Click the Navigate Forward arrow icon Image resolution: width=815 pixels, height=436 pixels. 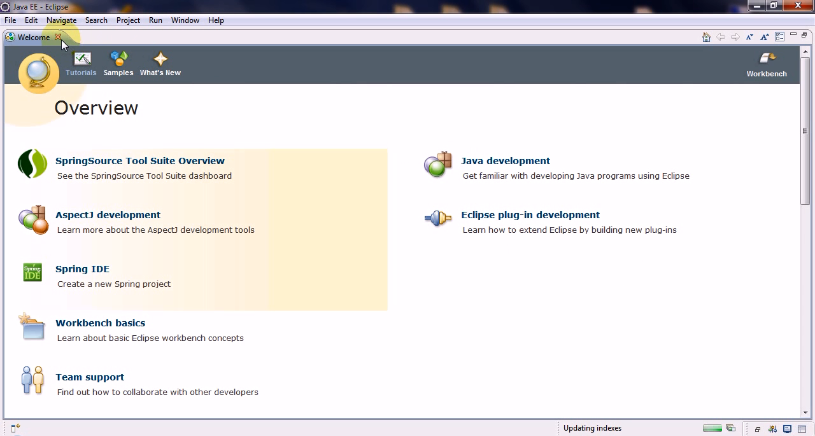click(735, 37)
